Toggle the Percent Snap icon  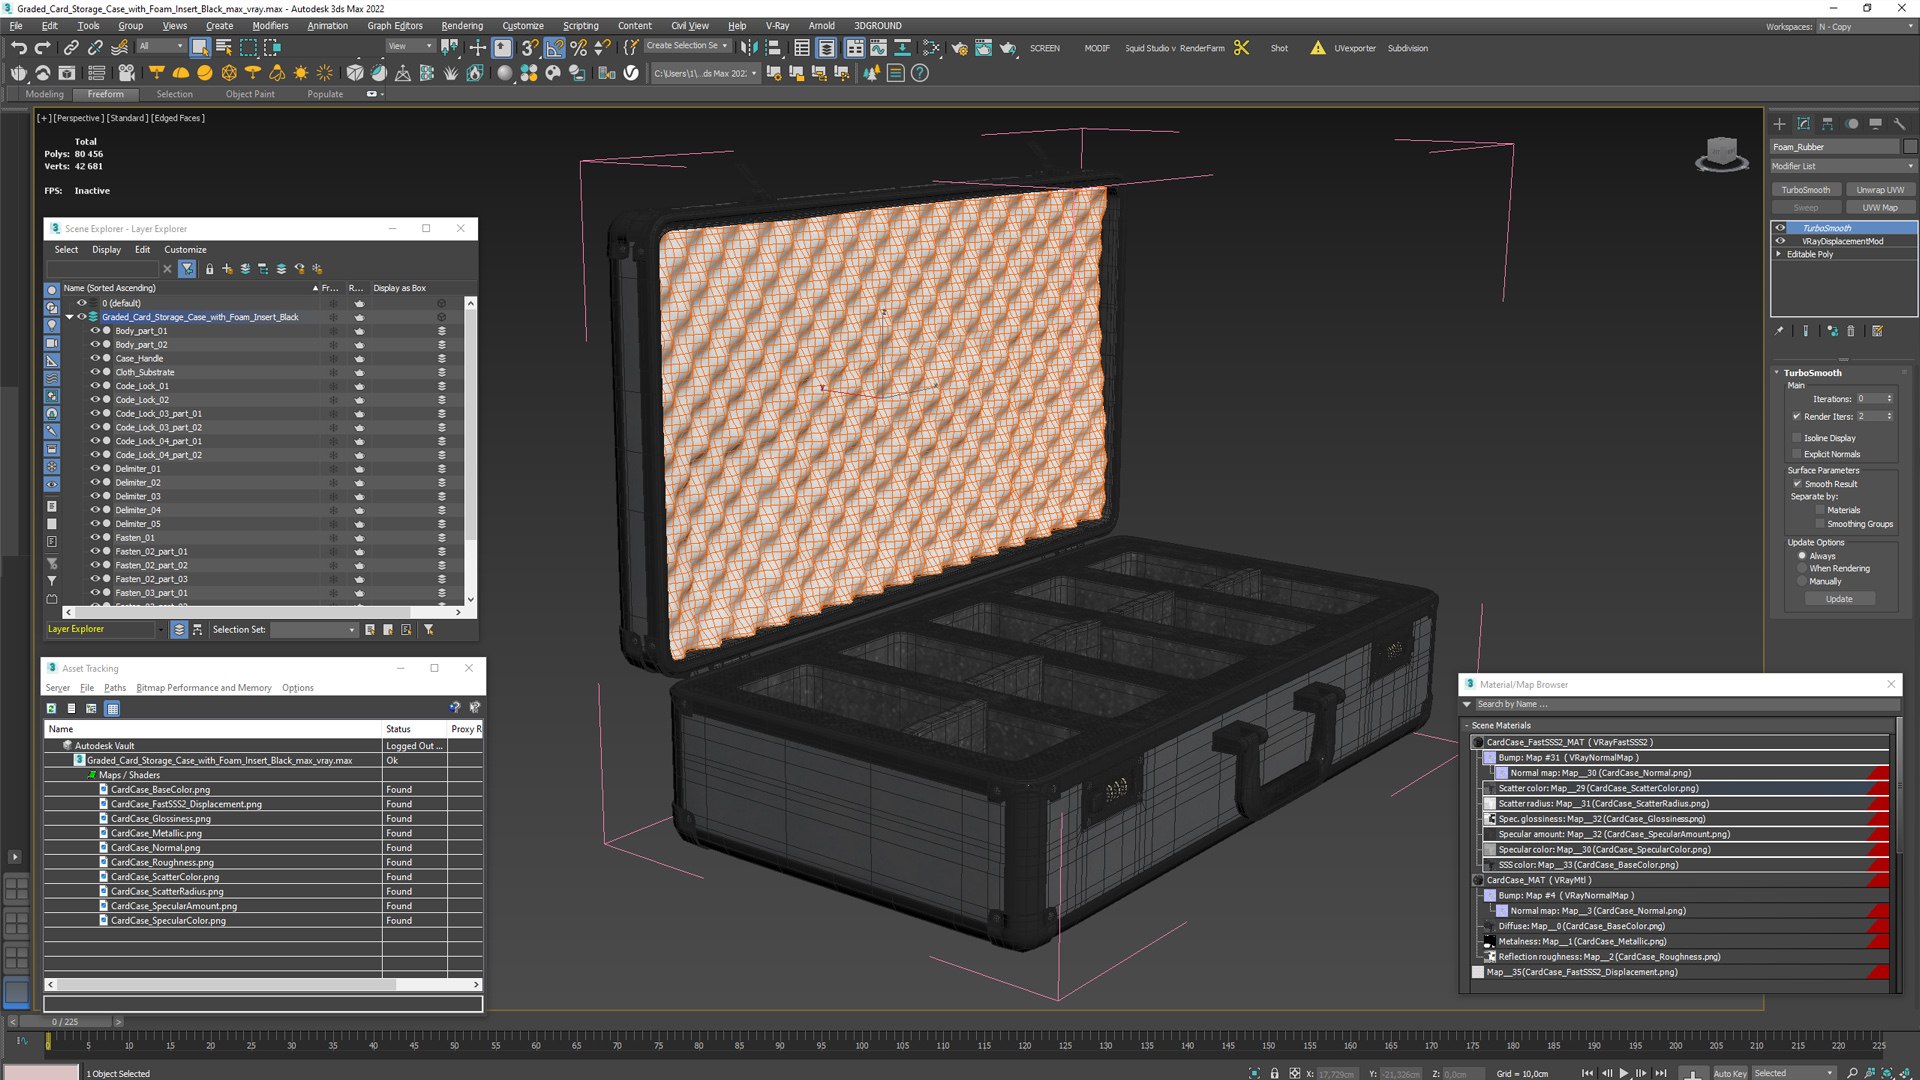(x=578, y=47)
